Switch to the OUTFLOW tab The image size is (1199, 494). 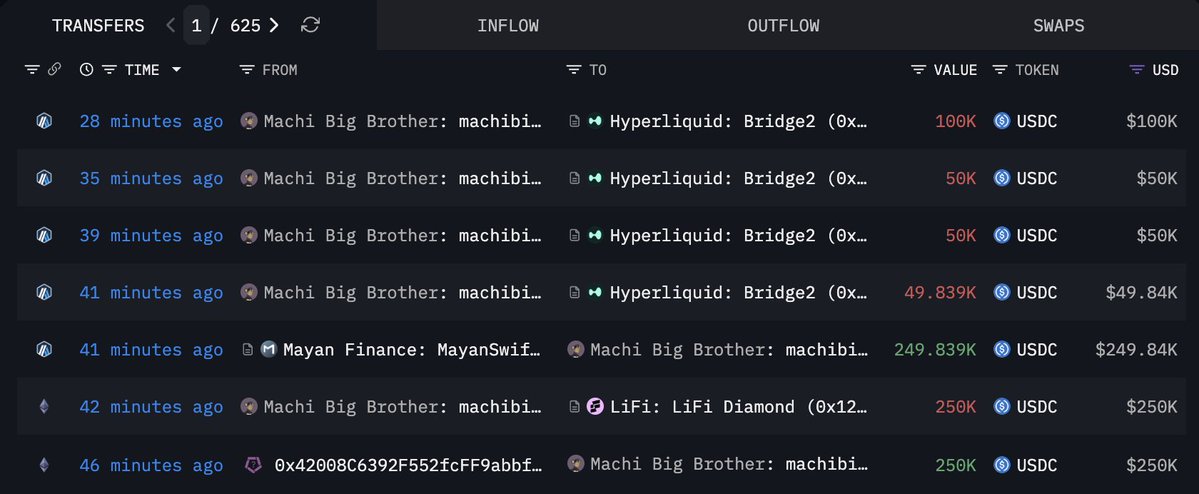click(783, 25)
